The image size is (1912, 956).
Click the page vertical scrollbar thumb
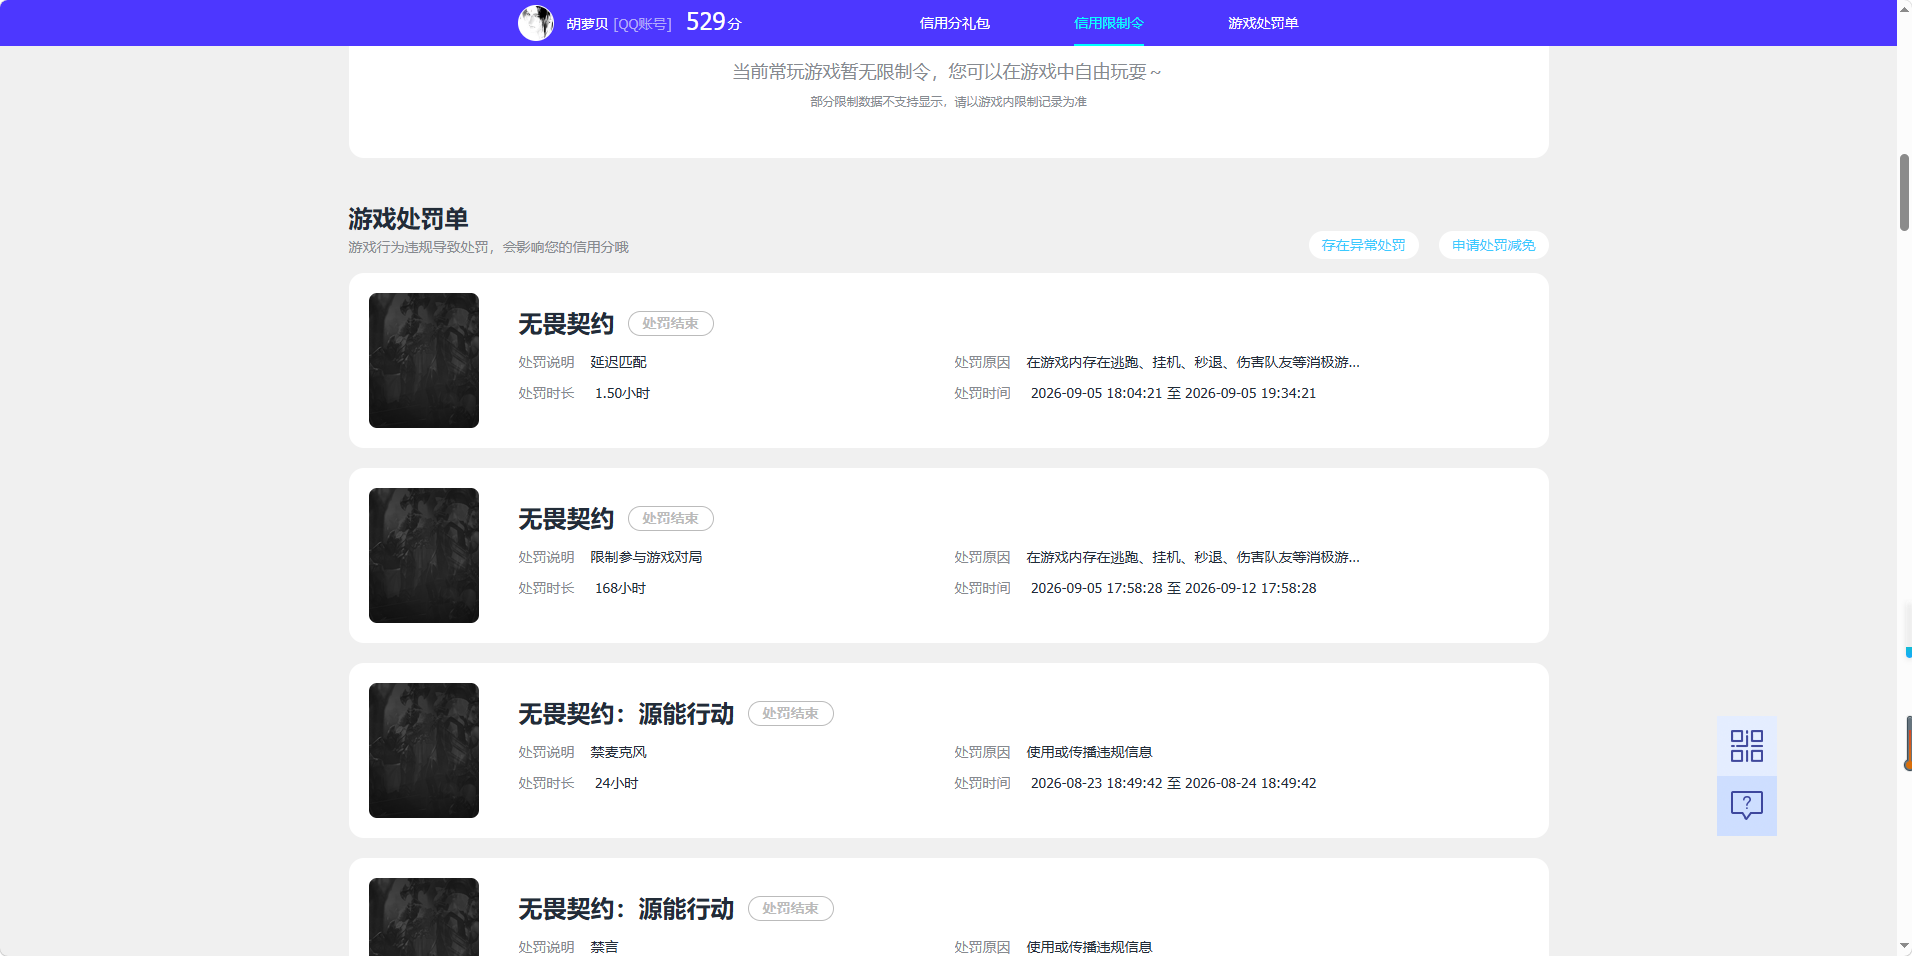[x=1904, y=192]
